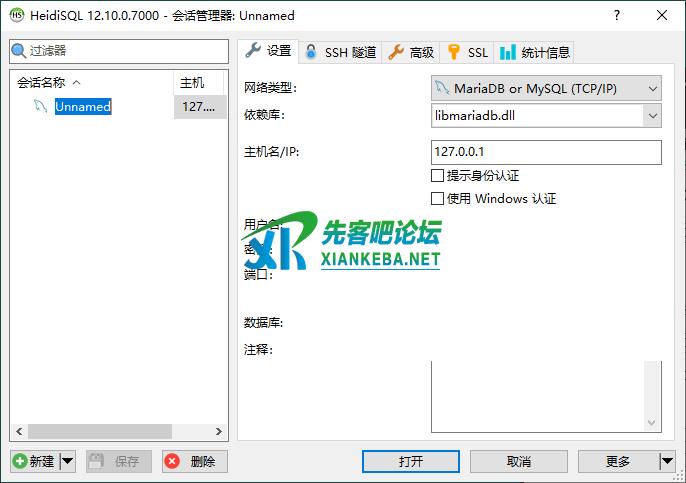Open the 网络类型 MariaDB or MySQL dropdown
Screen dimensions: 686x483
546,88
